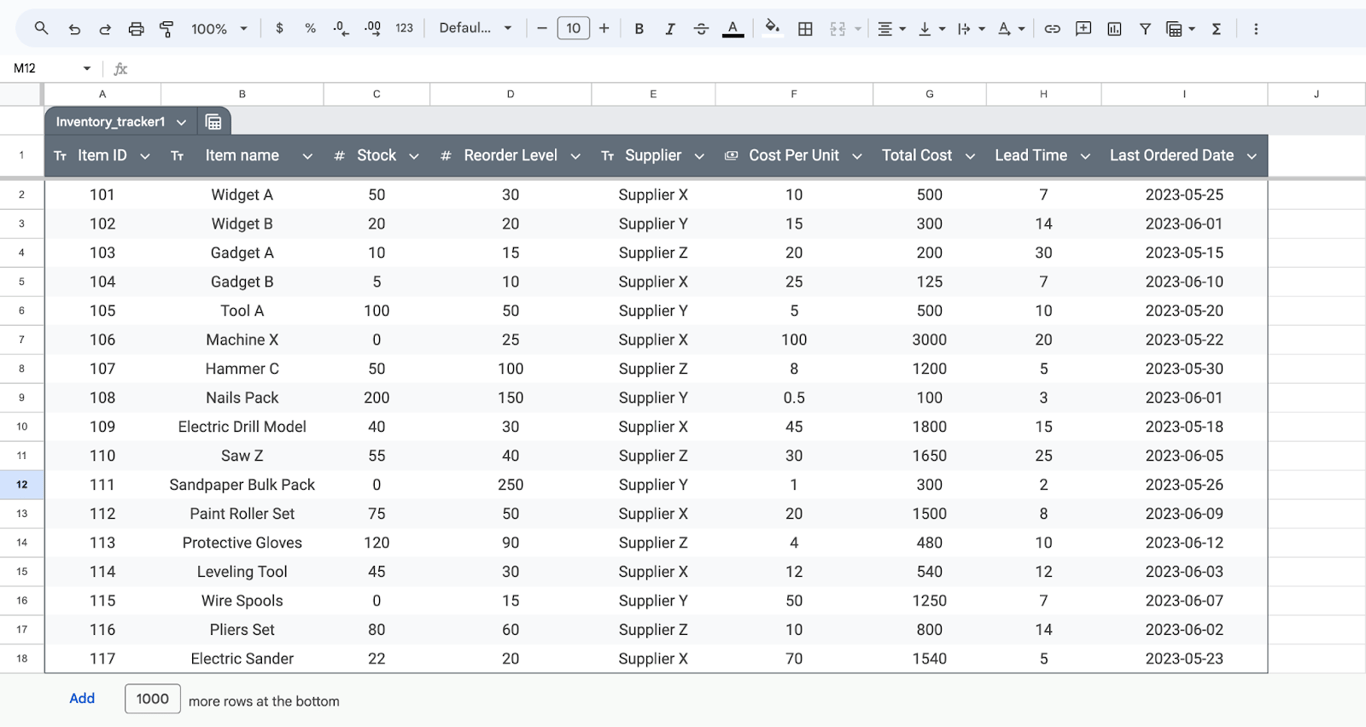The image size is (1366, 727).
Task: Open the Reorder Level column dropdown
Action: tap(575, 156)
